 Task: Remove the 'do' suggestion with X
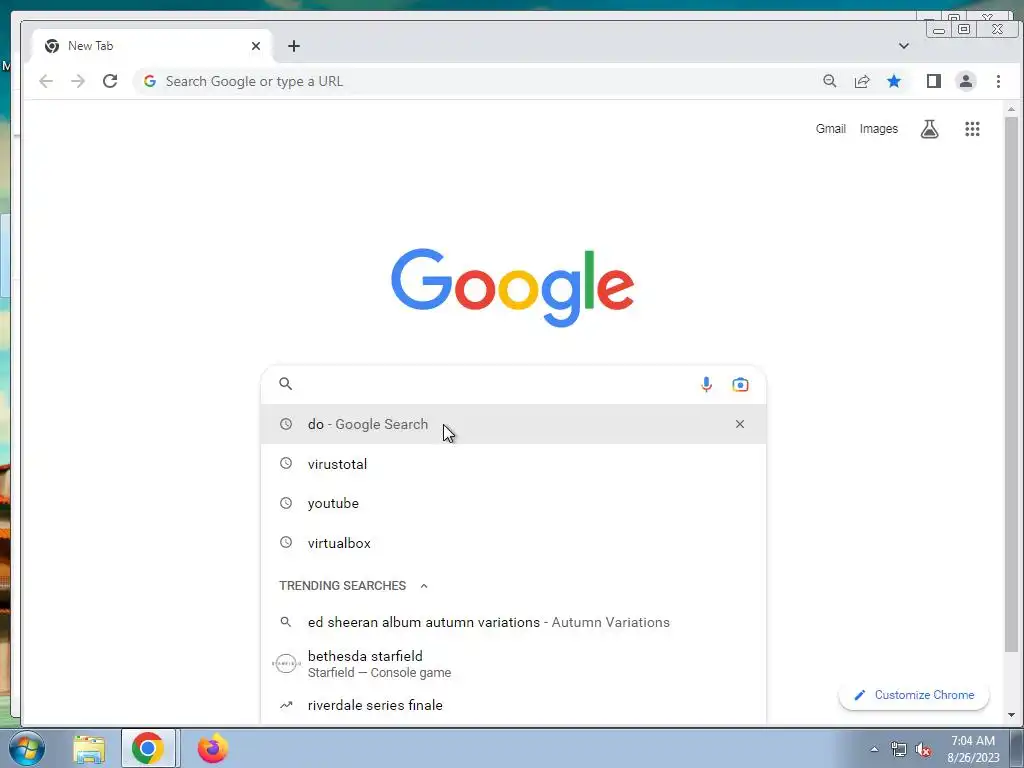point(739,424)
